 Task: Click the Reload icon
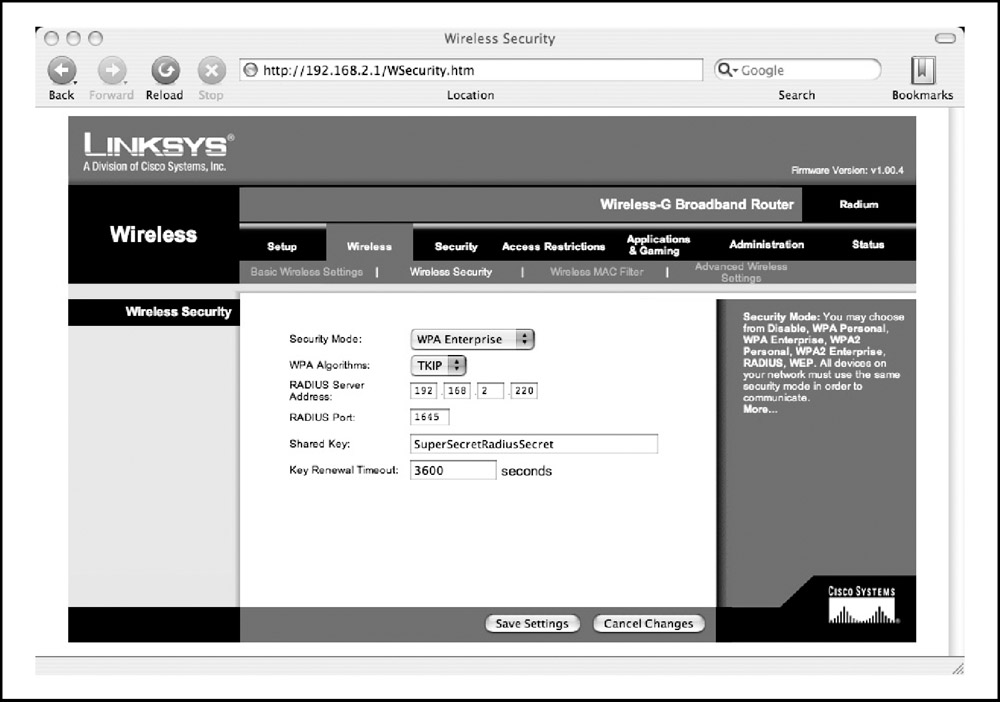pos(165,70)
